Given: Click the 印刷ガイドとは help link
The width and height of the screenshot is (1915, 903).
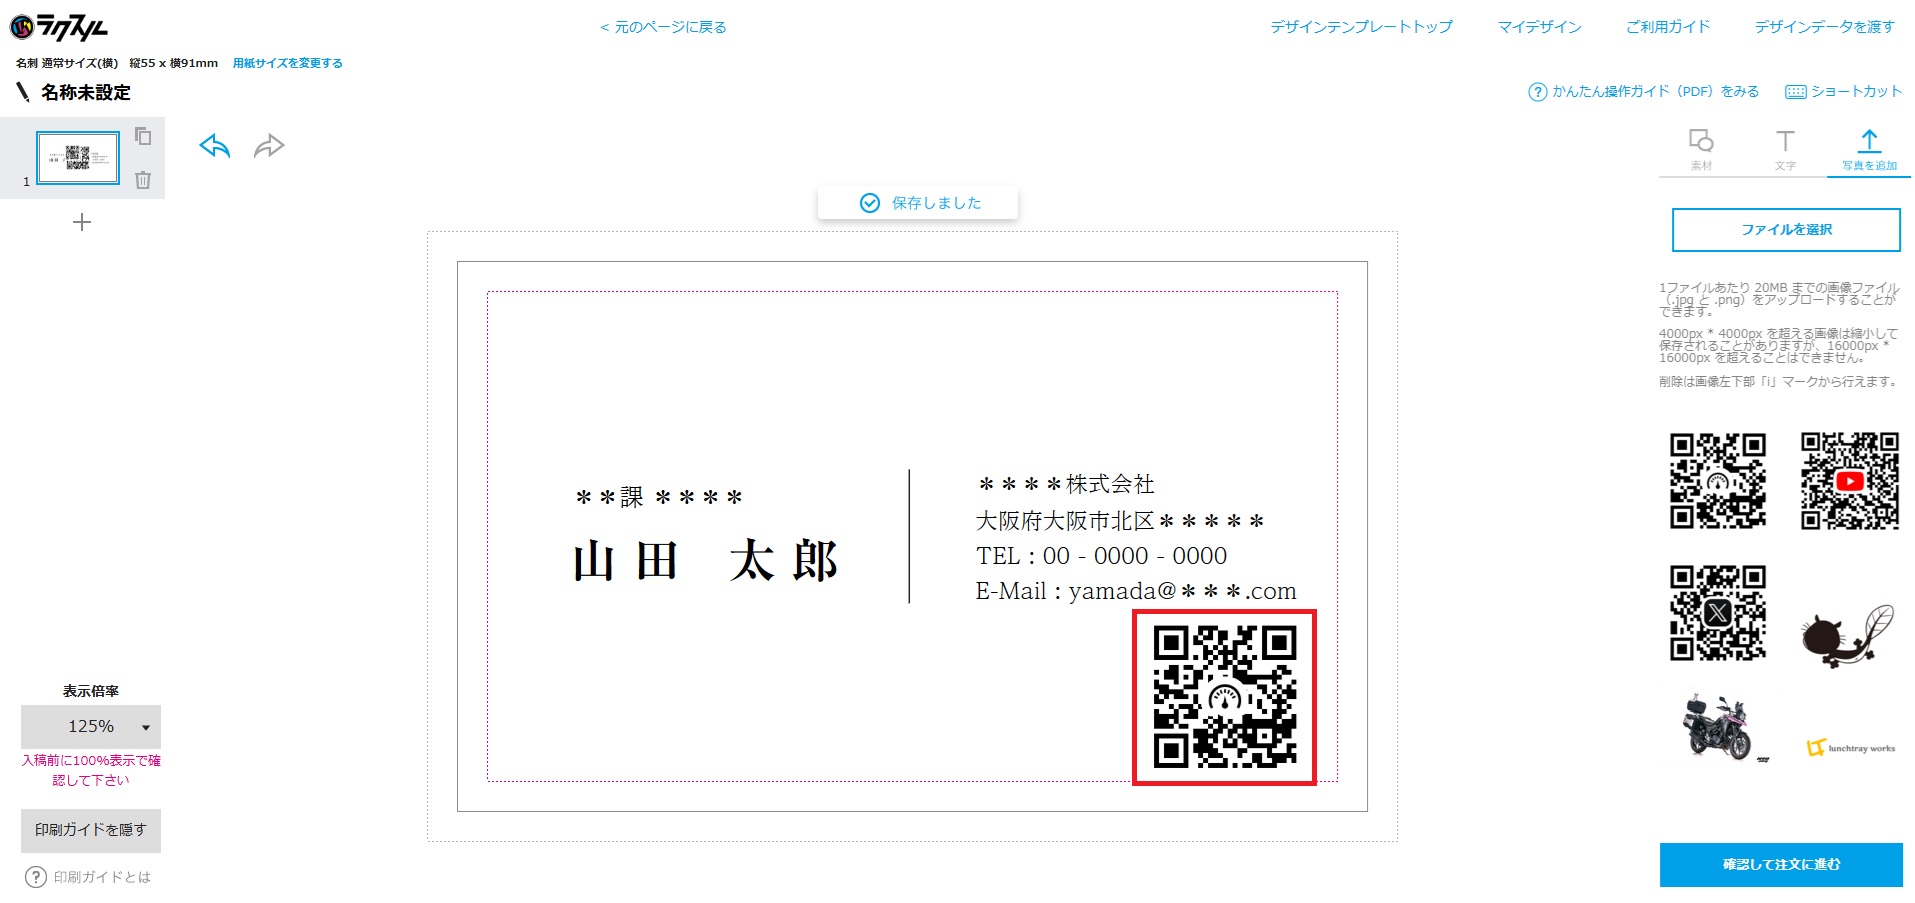Looking at the screenshot, I should (x=102, y=877).
